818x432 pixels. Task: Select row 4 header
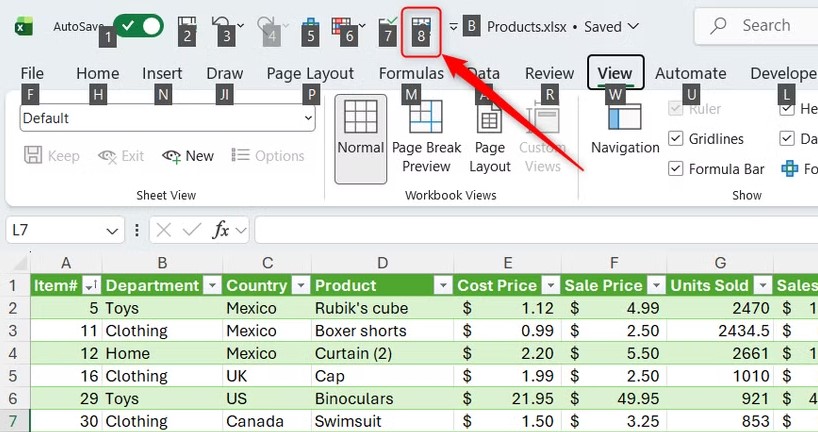click(x=14, y=353)
